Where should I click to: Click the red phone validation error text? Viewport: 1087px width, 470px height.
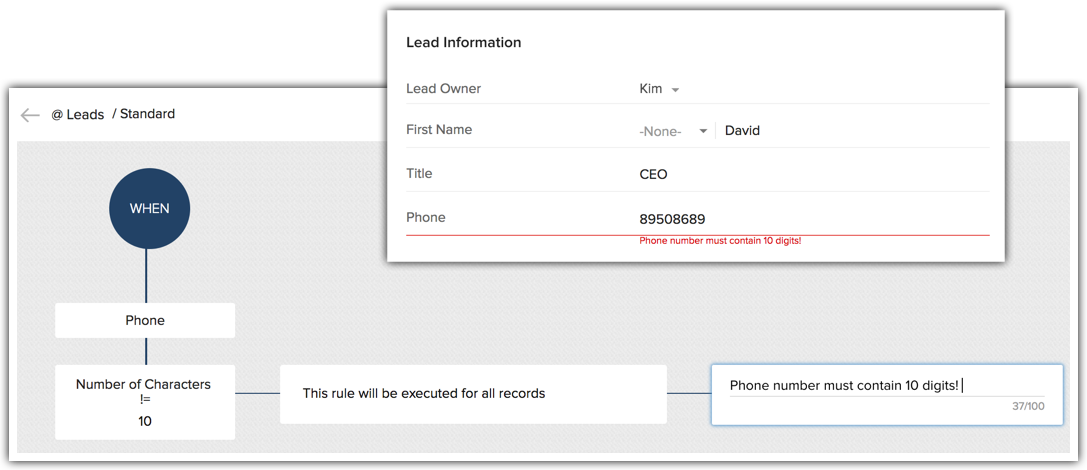click(x=720, y=241)
